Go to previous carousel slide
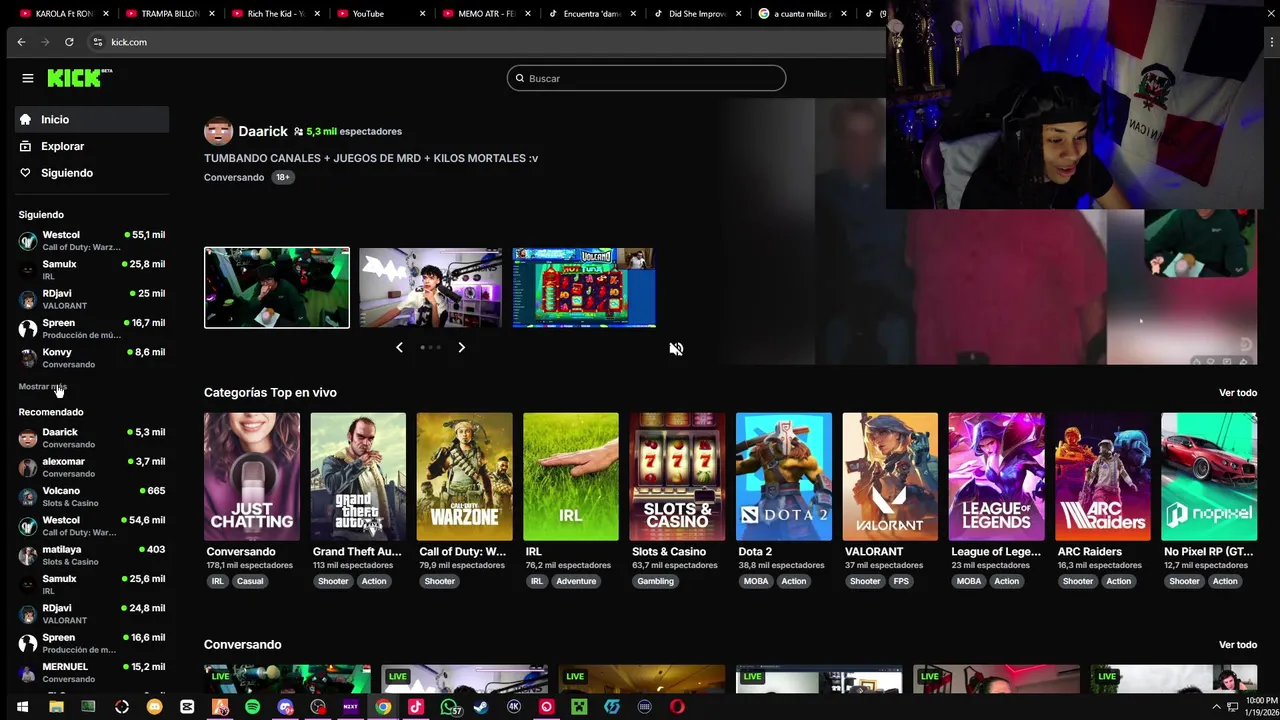The image size is (1280, 720). (399, 347)
